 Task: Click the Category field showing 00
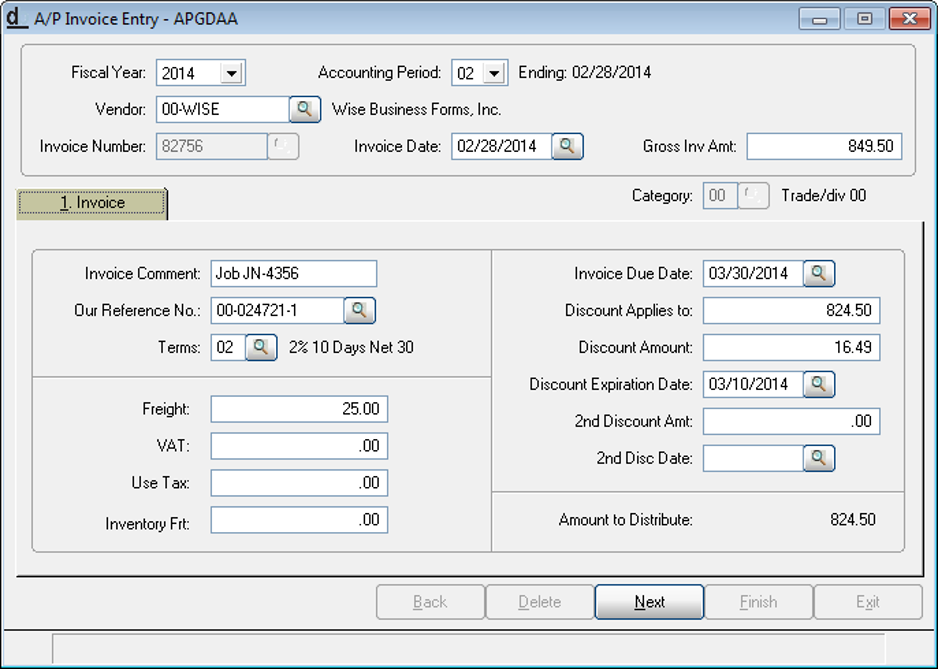point(720,196)
